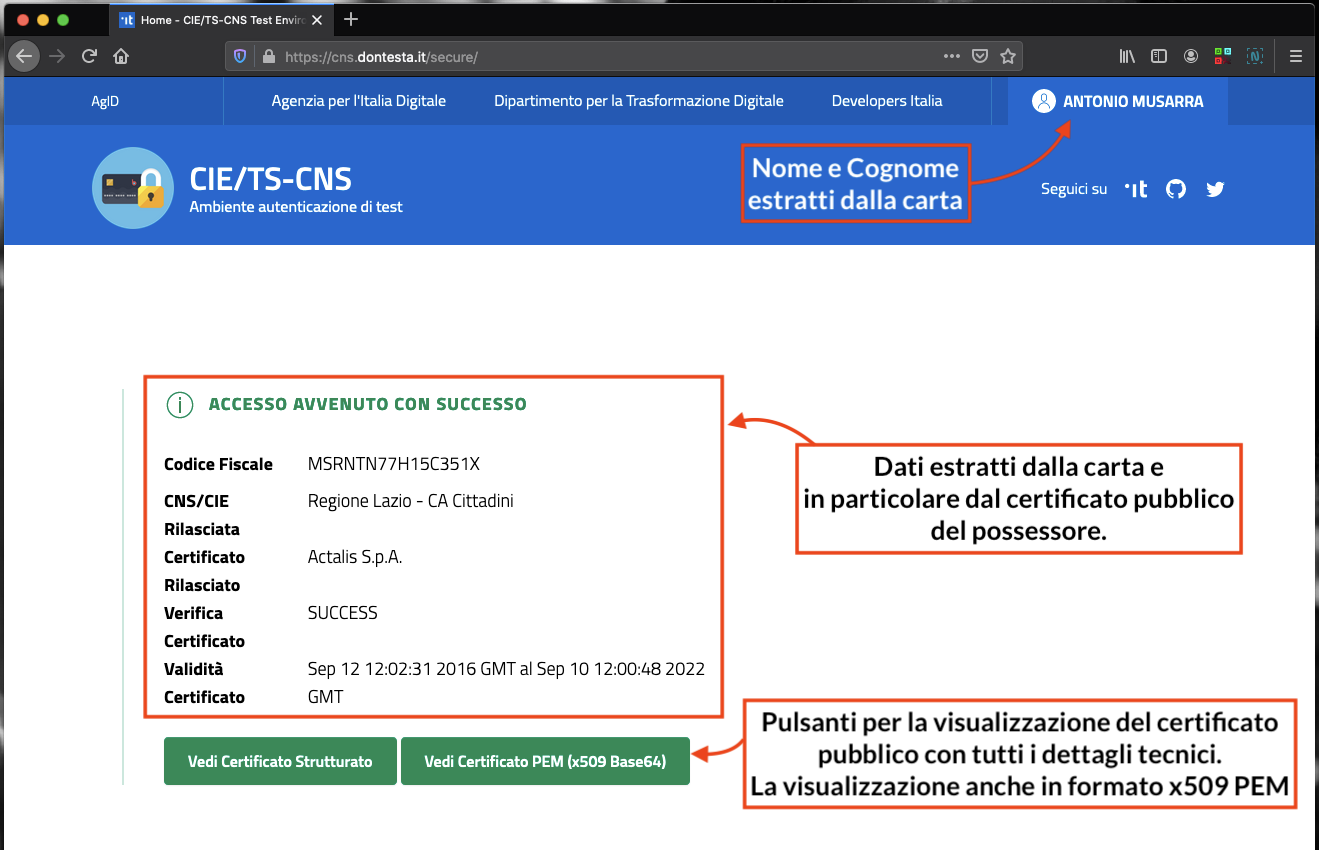Open the ANTONIO MUSARRA user menu

(x=1118, y=101)
